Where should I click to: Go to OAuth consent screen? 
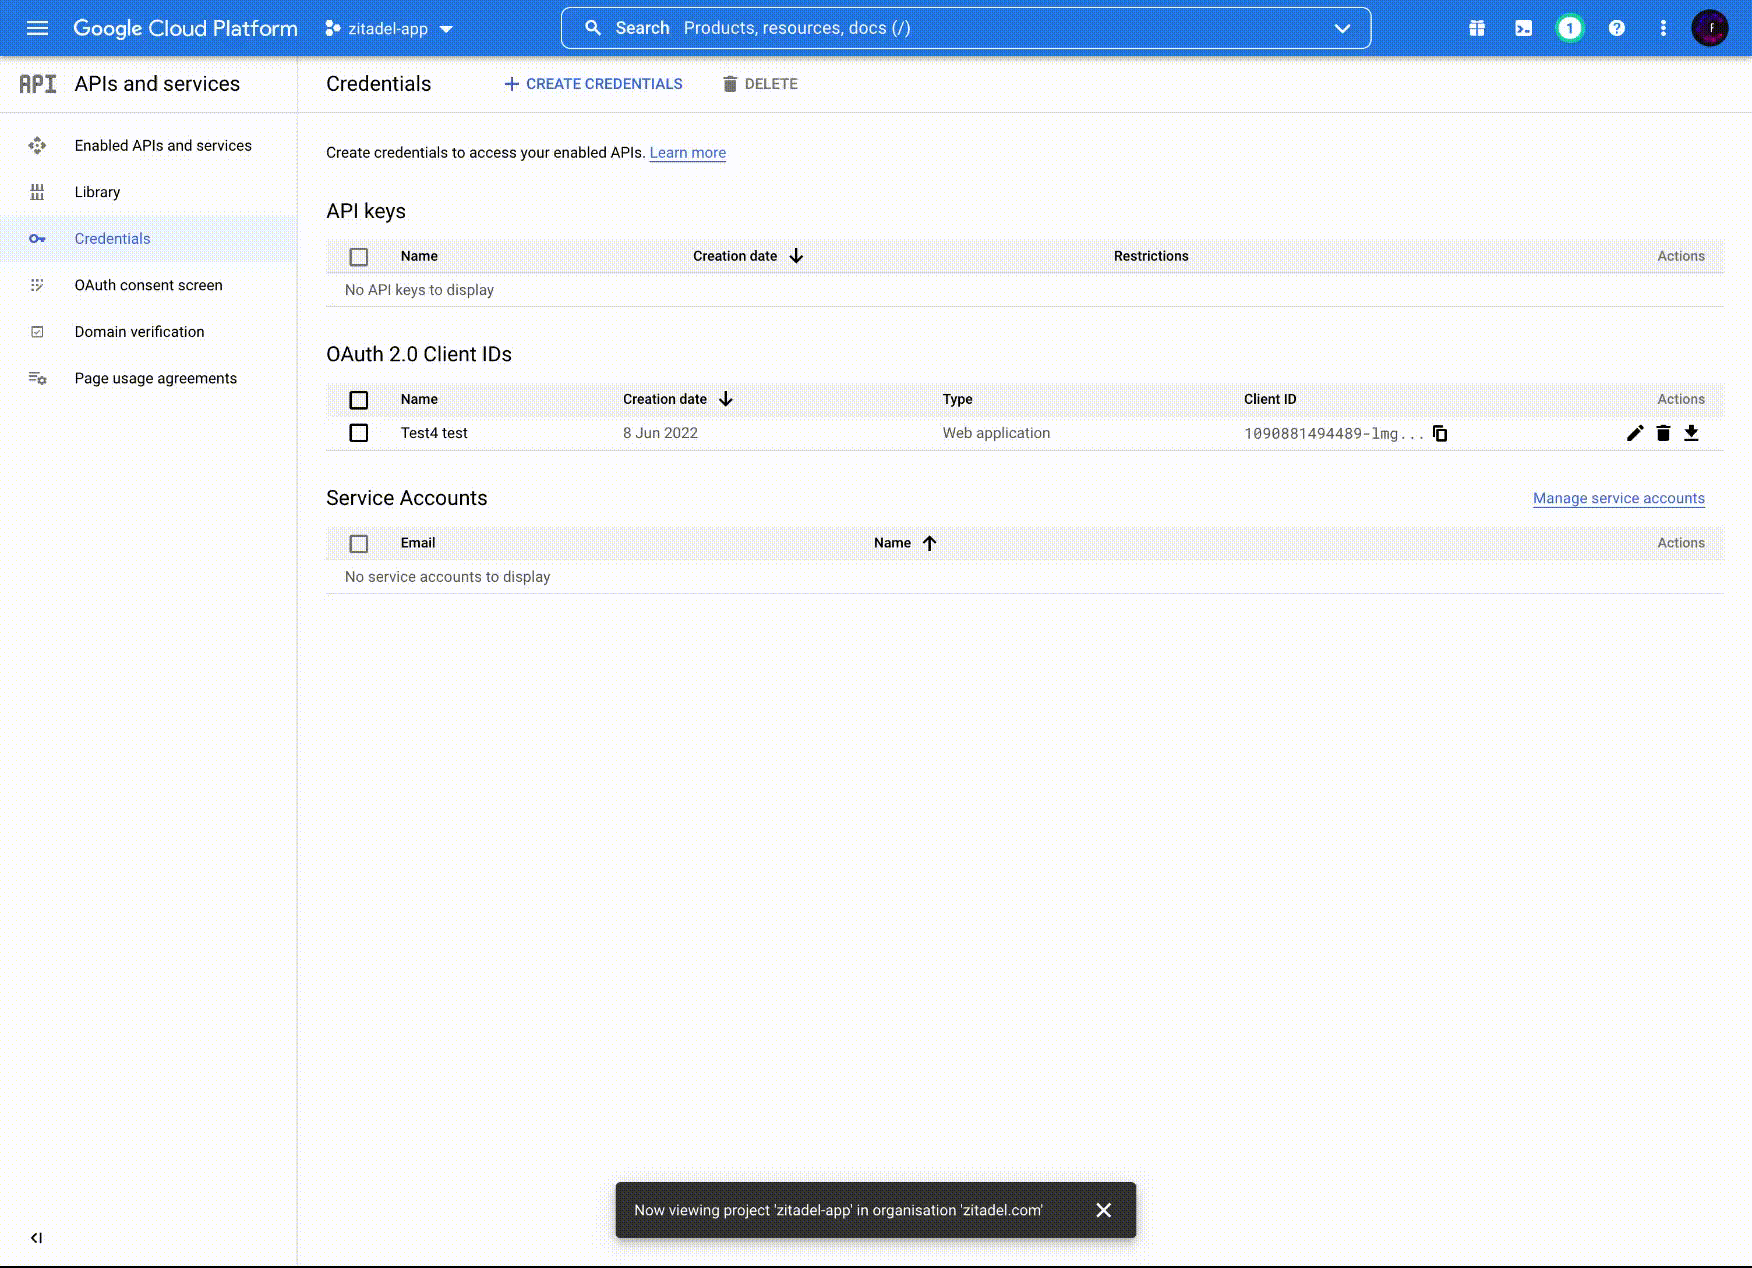click(148, 285)
